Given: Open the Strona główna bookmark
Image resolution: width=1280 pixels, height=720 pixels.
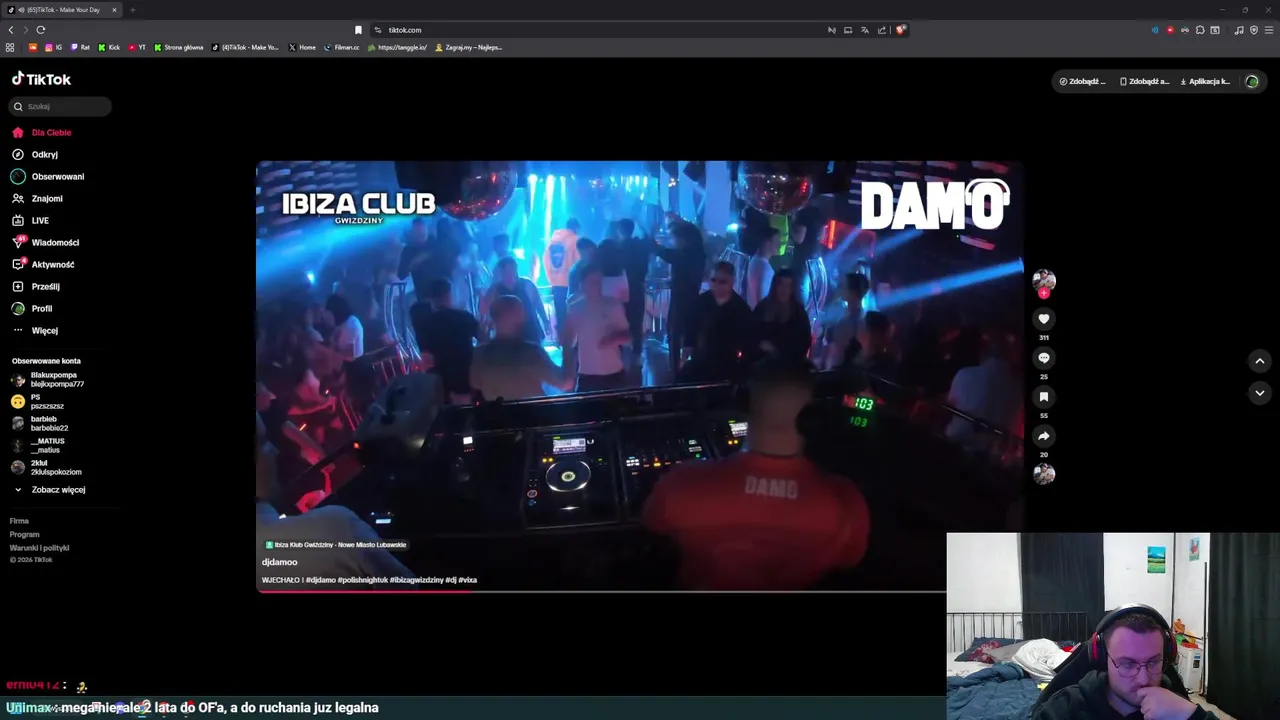Looking at the screenshot, I should click(179, 47).
